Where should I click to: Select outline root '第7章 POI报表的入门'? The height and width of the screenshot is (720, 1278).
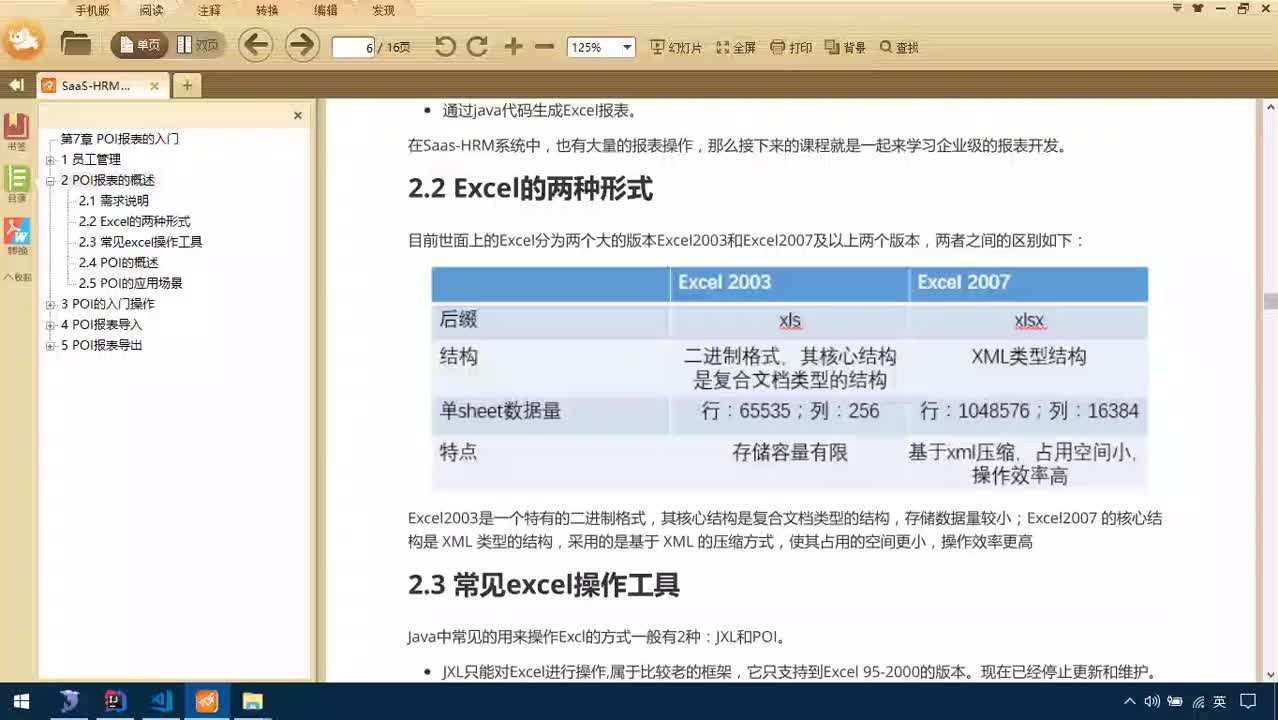[120, 139]
